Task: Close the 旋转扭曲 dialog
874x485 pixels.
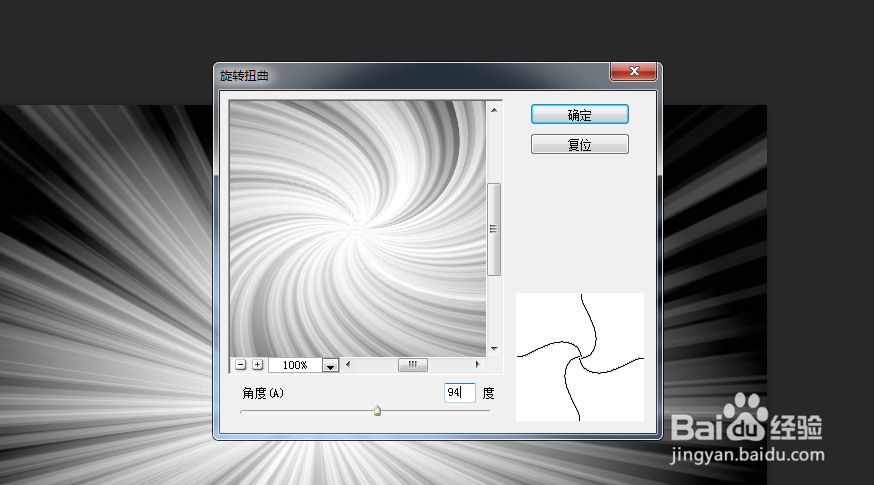Action: (x=633, y=71)
